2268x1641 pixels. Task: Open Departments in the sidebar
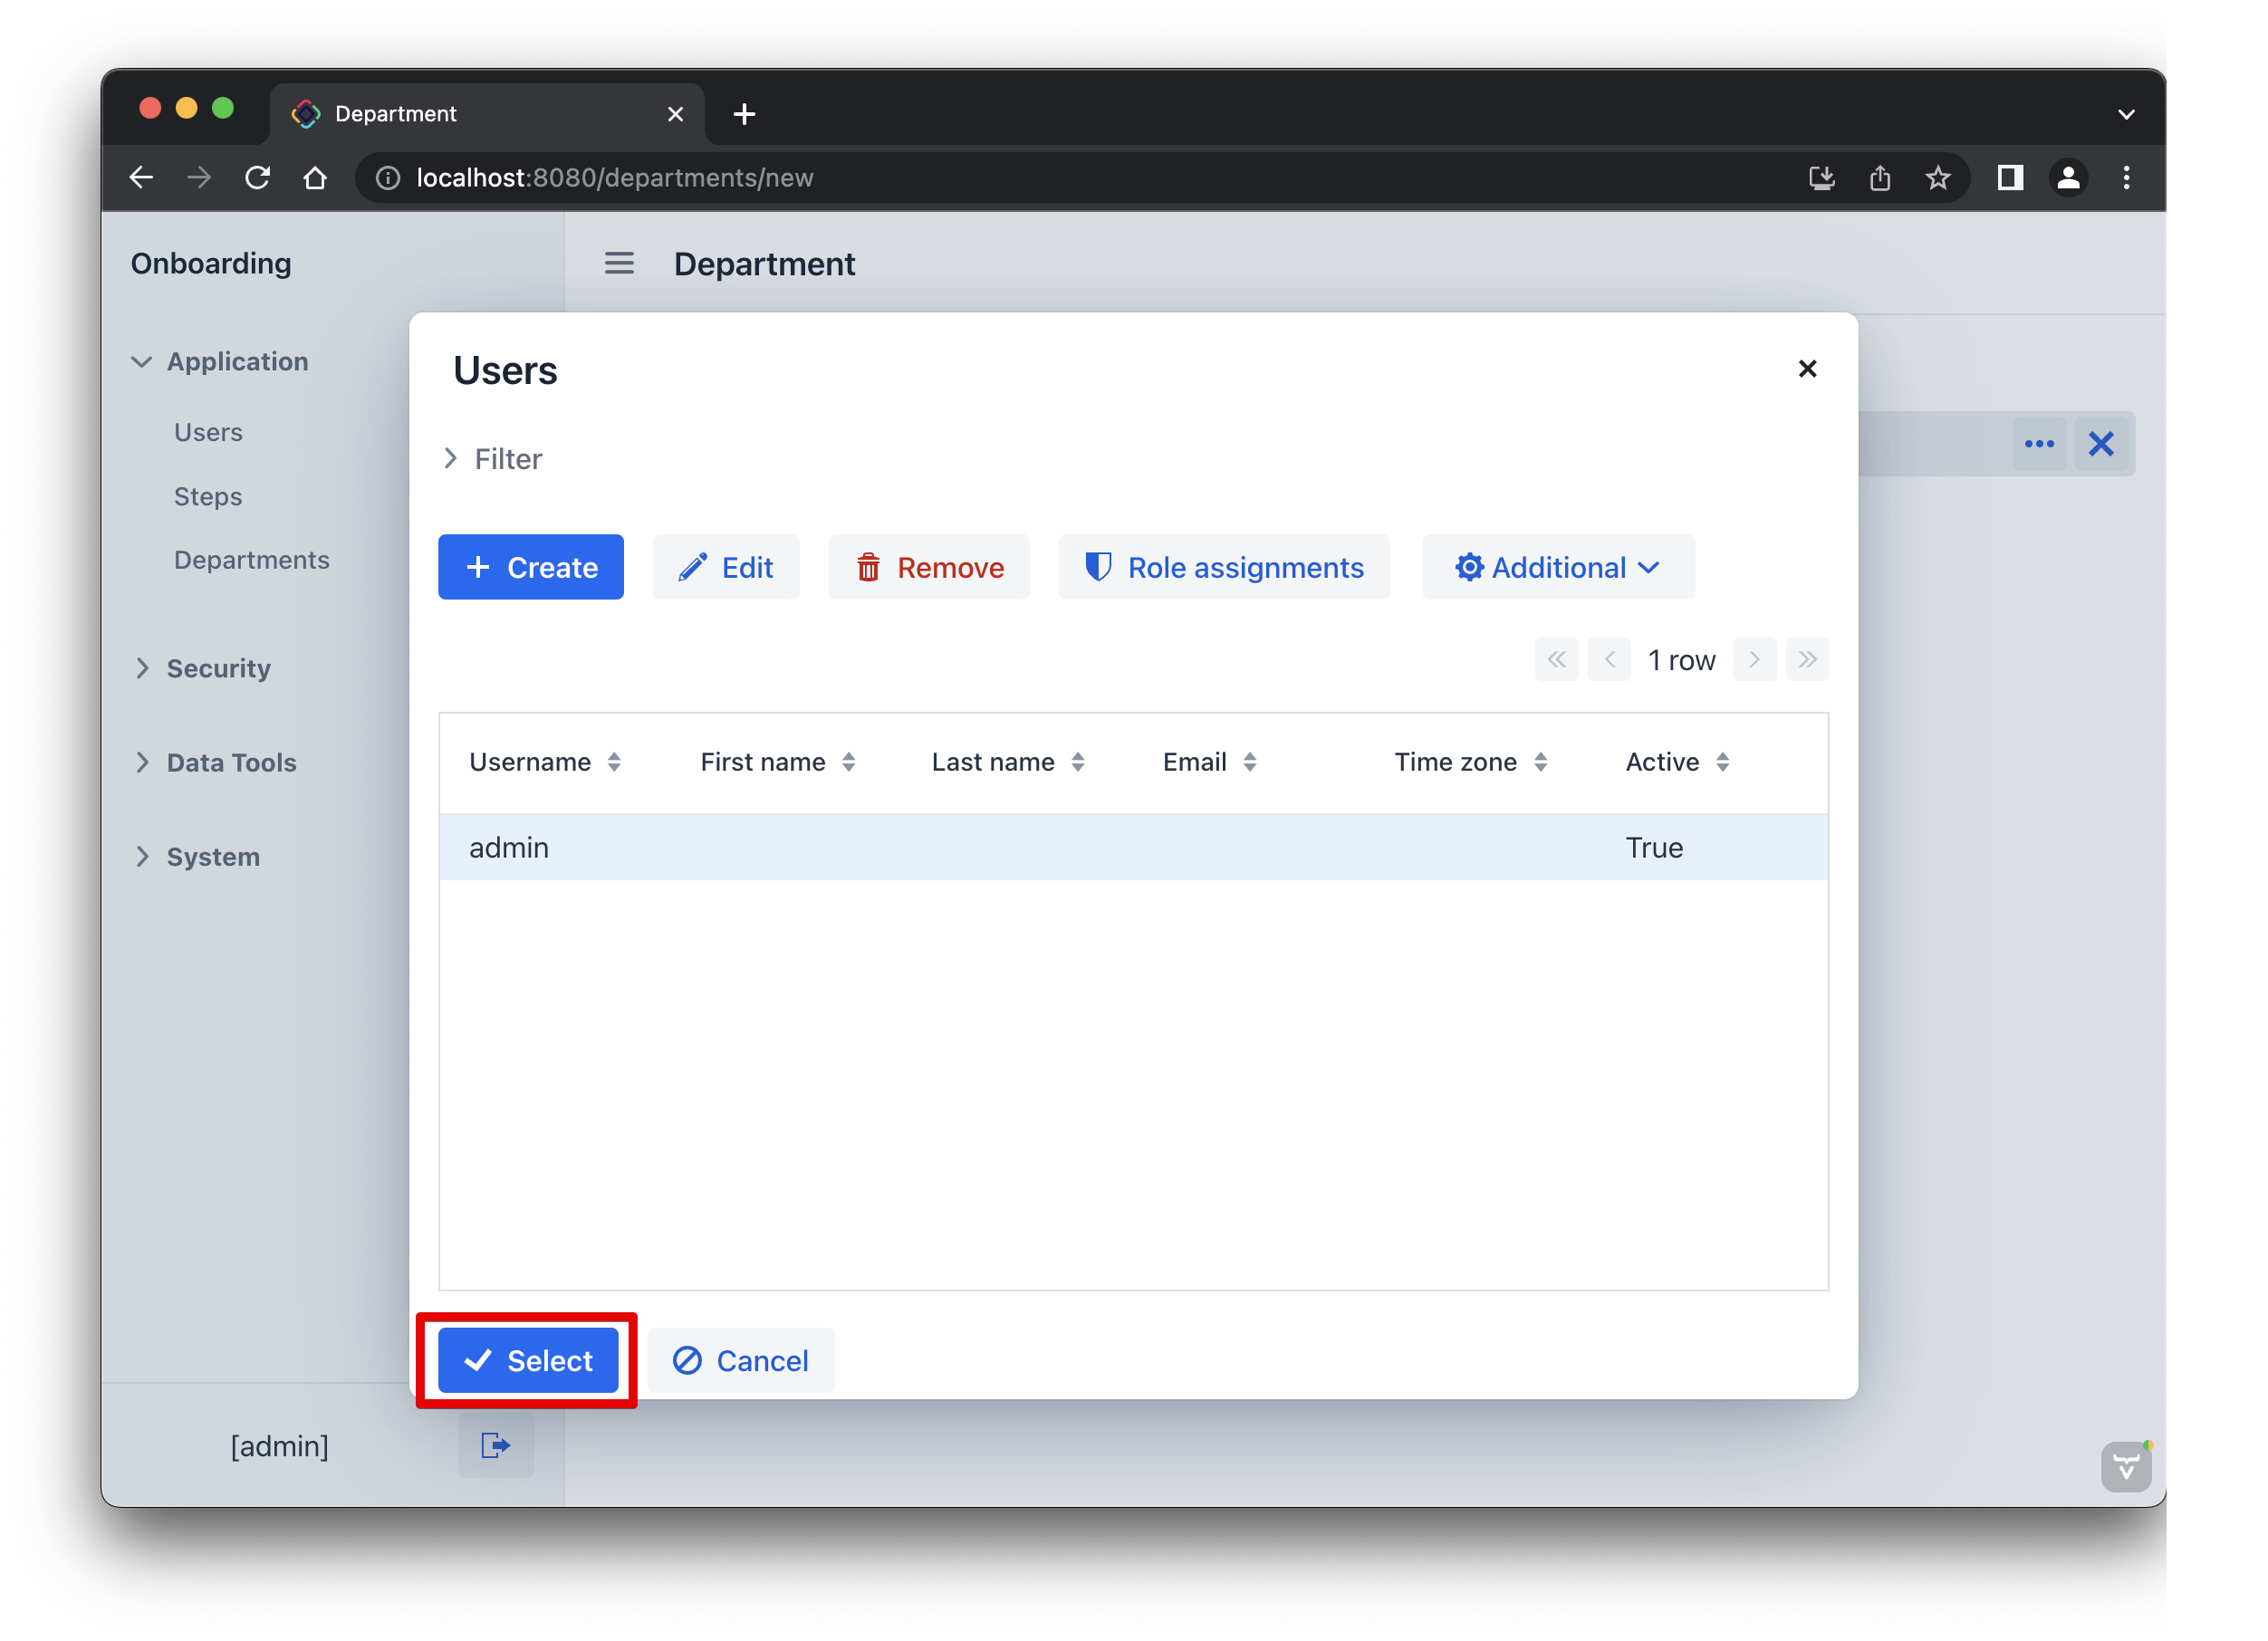251,560
